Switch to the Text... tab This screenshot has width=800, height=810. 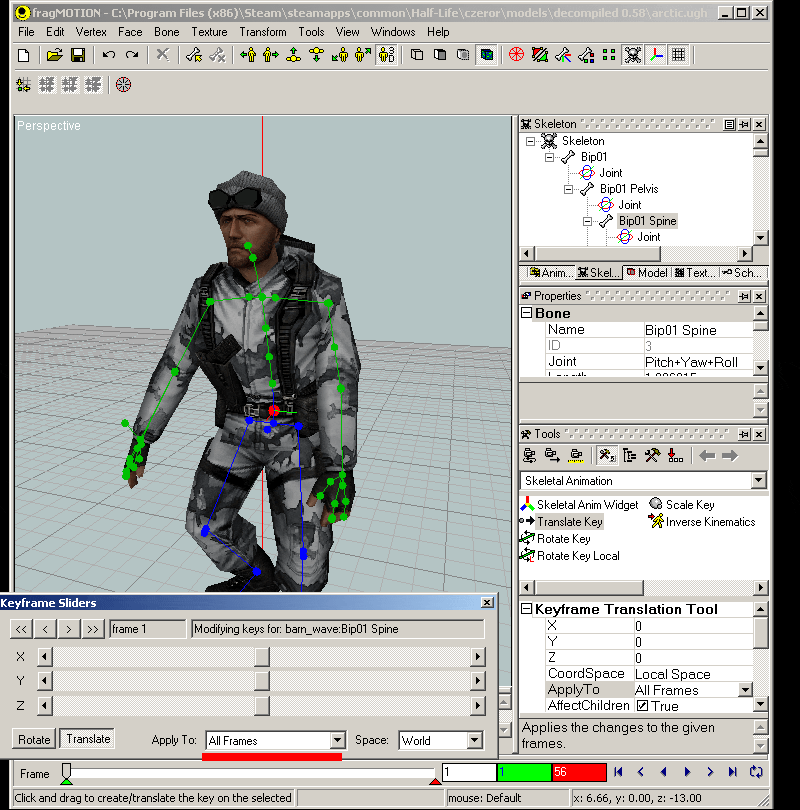click(695, 273)
